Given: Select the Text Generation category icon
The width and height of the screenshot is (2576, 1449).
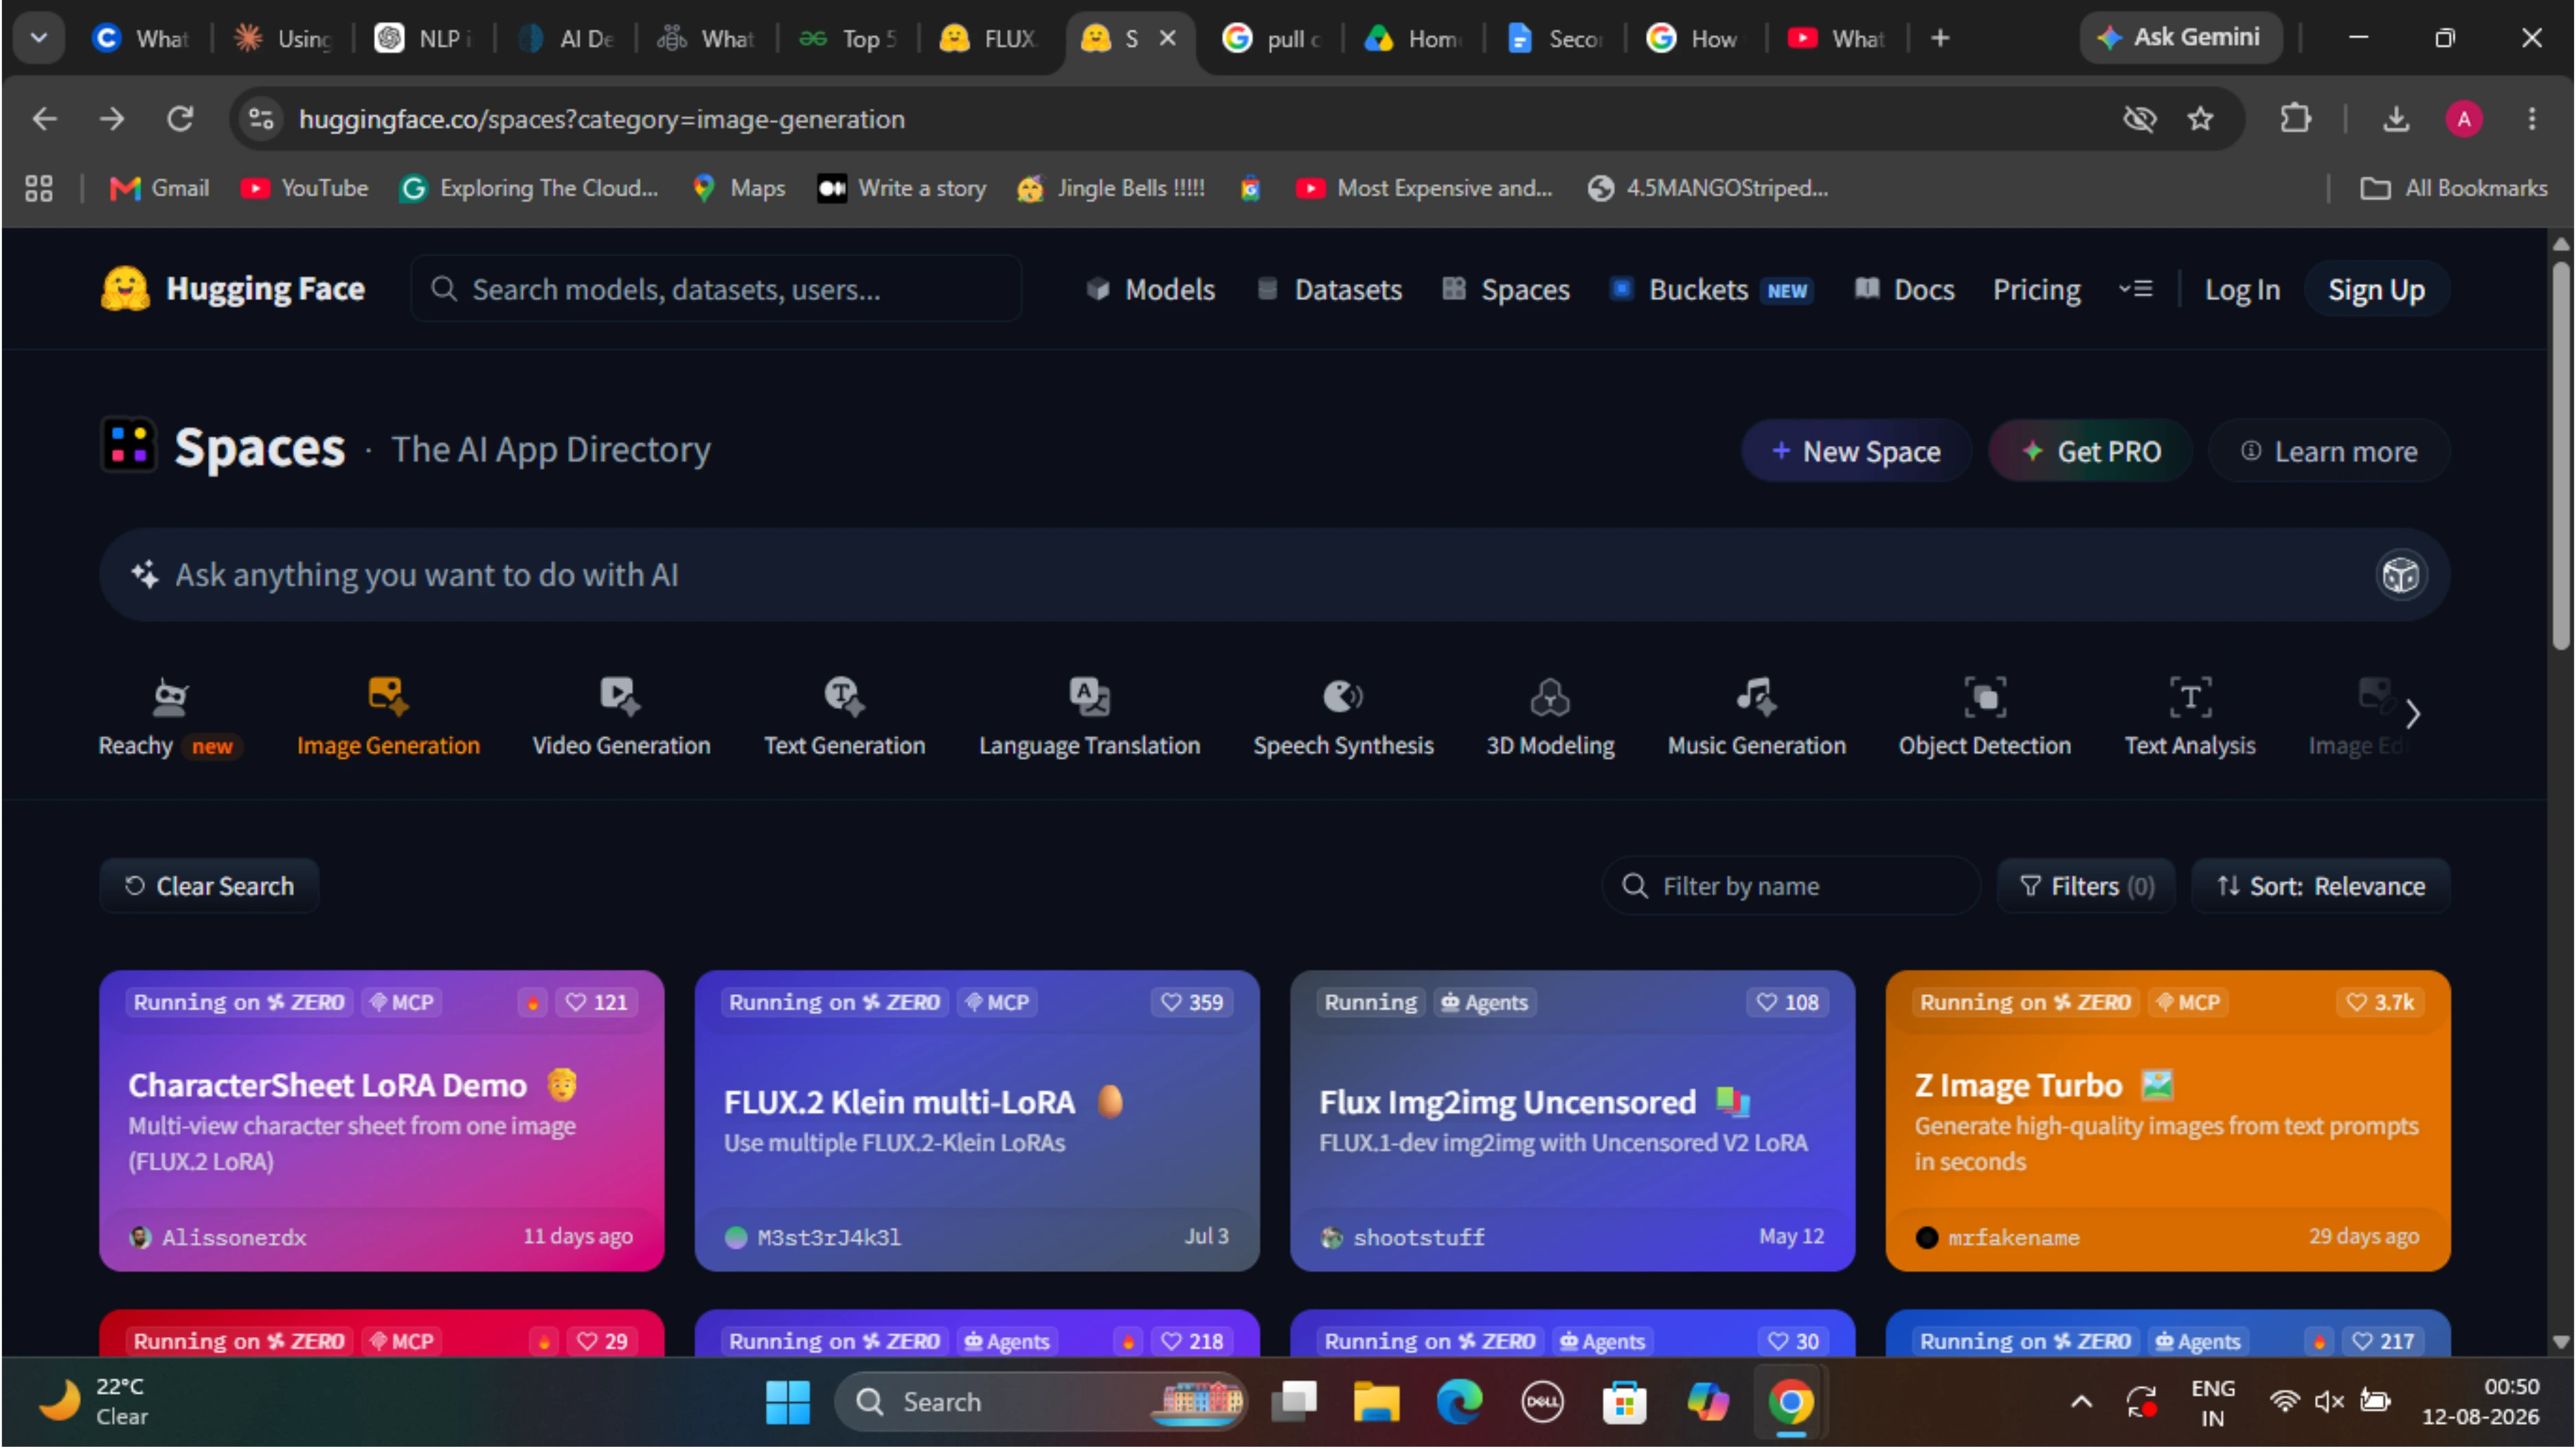Looking at the screenshot, I should click(844, 696).
